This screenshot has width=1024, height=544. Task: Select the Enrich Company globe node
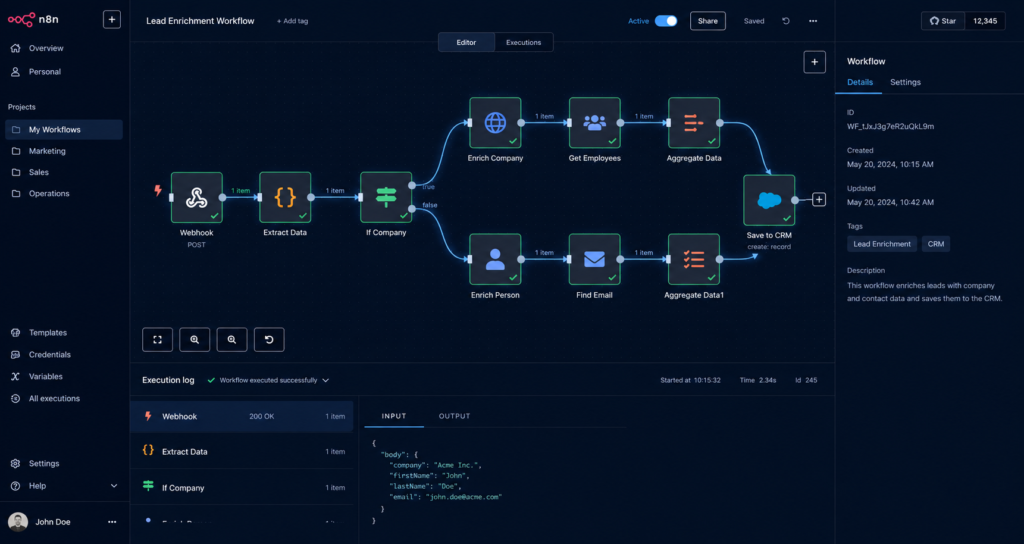(x=495, y=123)
